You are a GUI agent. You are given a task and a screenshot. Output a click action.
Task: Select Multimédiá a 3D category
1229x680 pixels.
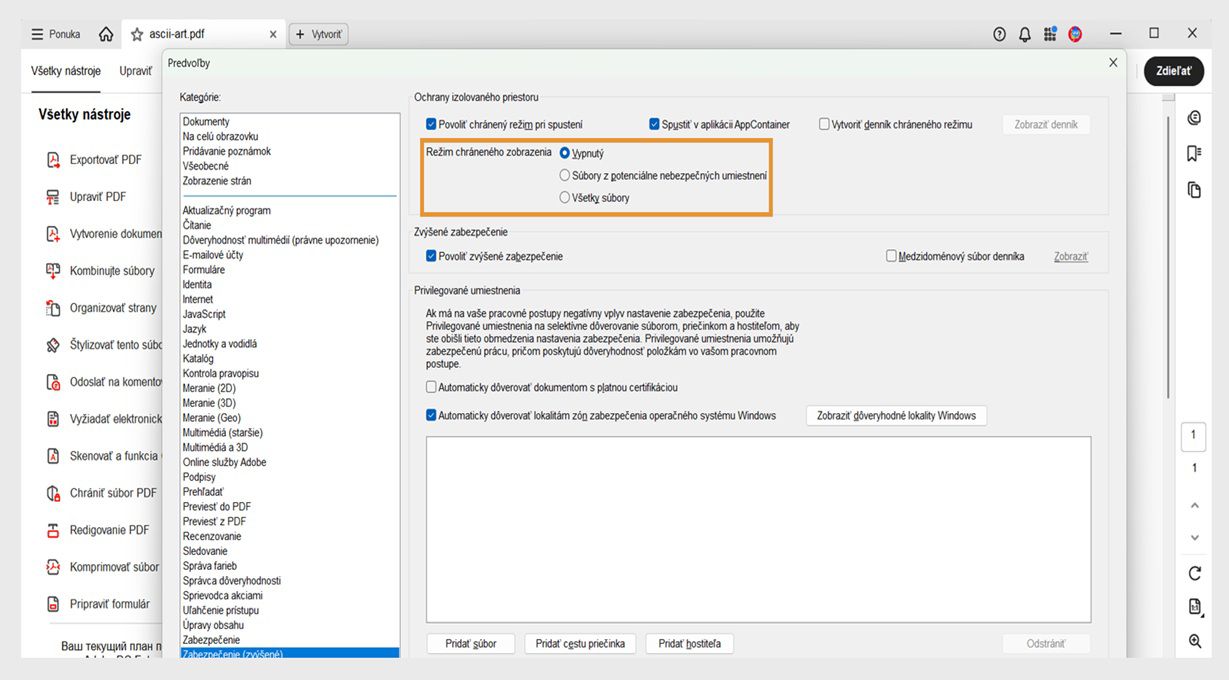point(215,448)
